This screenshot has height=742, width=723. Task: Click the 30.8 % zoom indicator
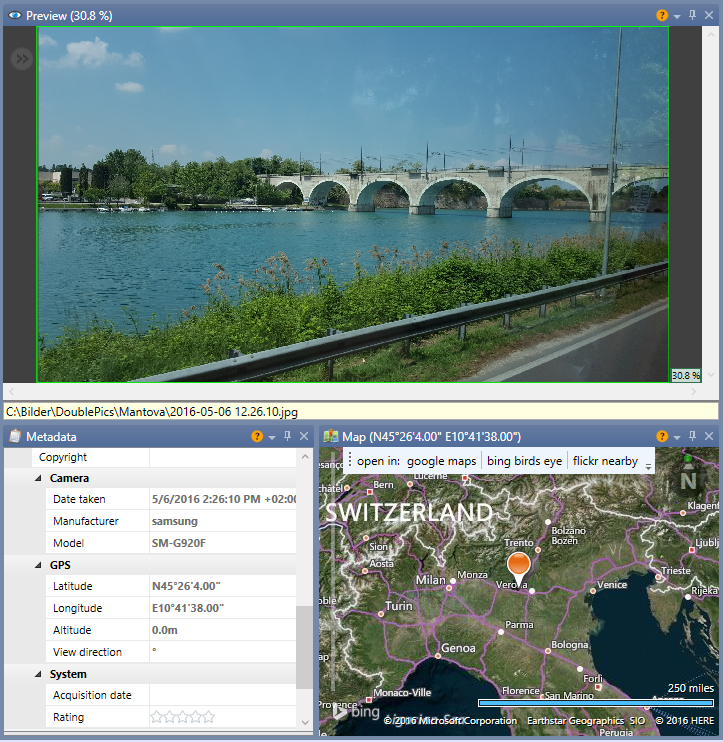[686, 375]
